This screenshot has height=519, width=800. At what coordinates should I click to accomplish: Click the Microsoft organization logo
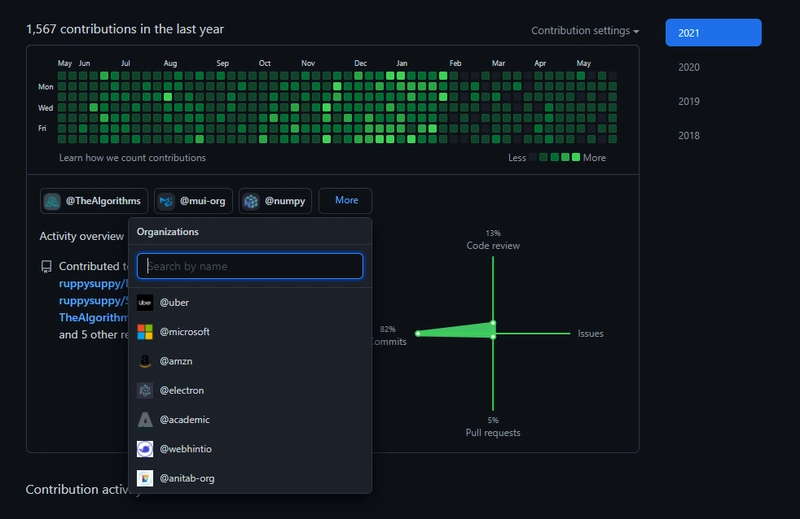pyautogui.click(x=145, y=332)
